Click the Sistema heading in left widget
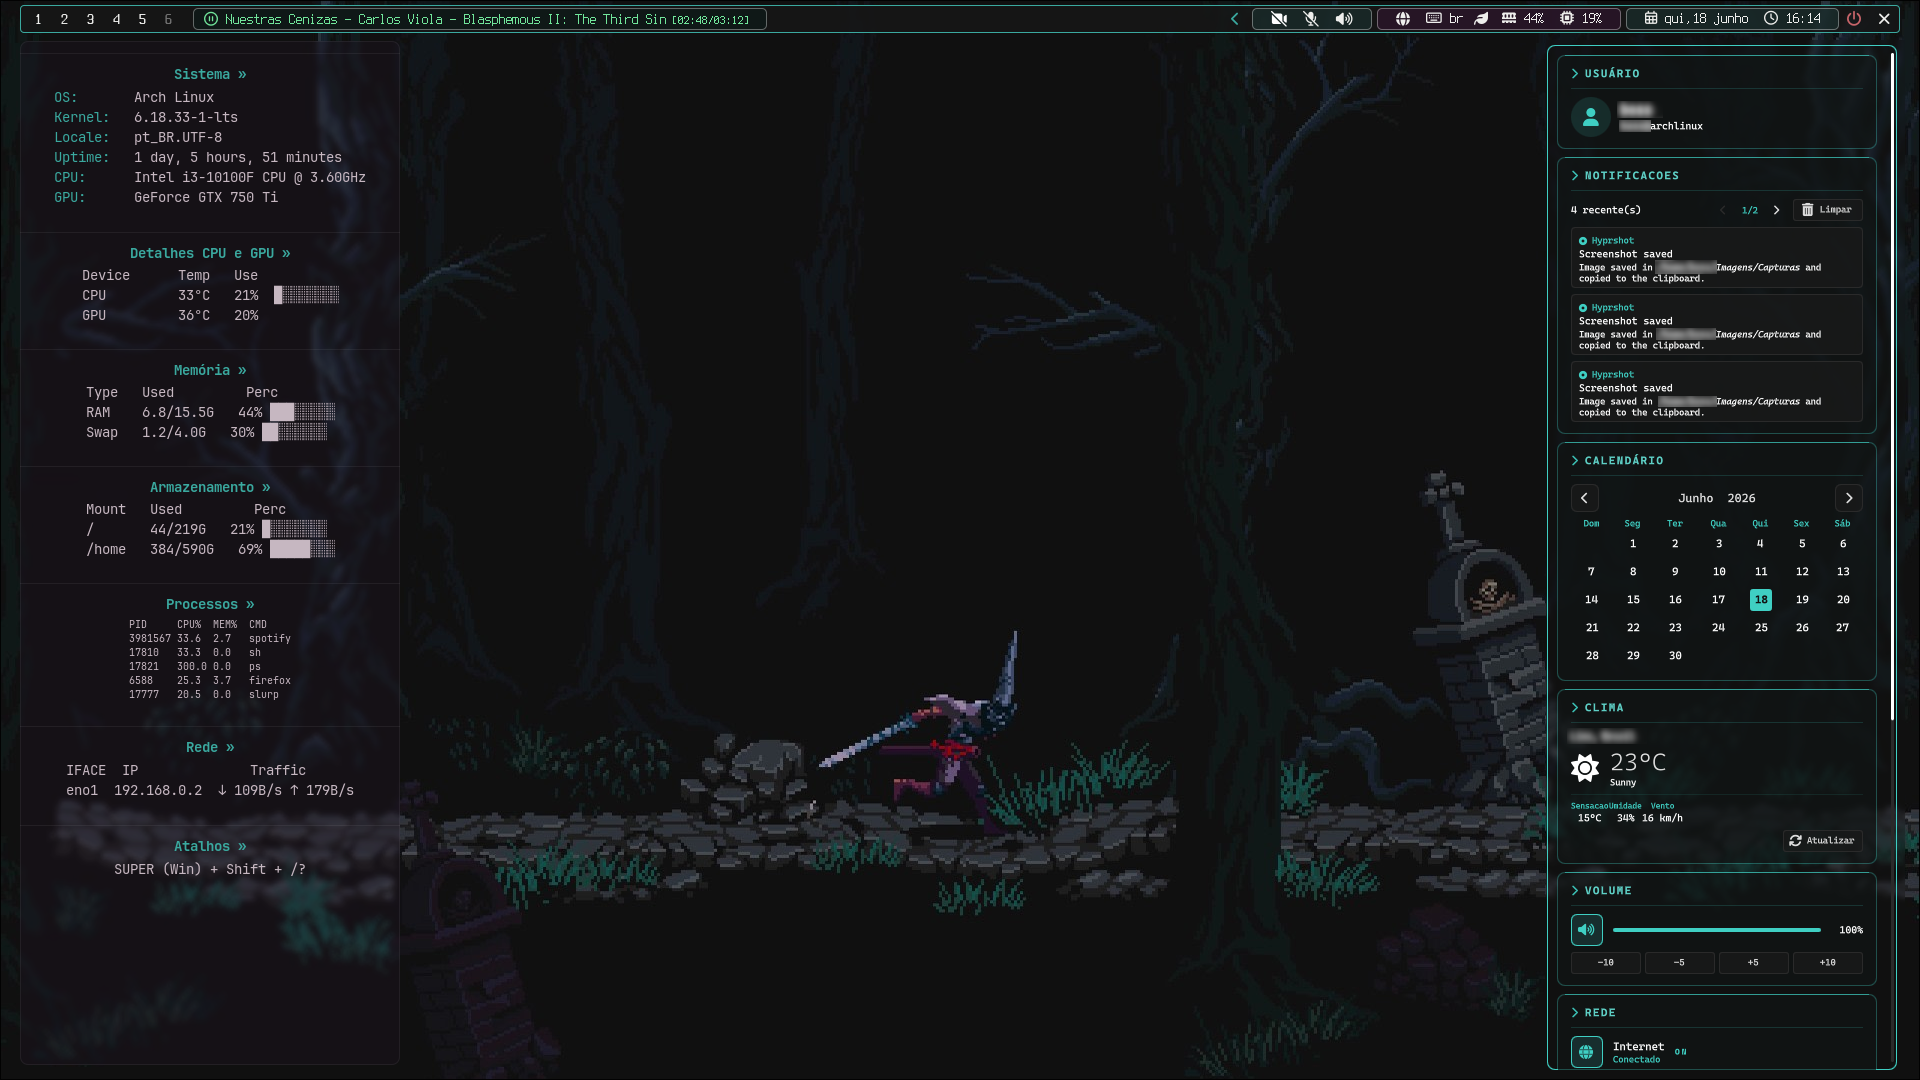The height and width of the screenshot is (1080, 1920). tap(210, 74)
